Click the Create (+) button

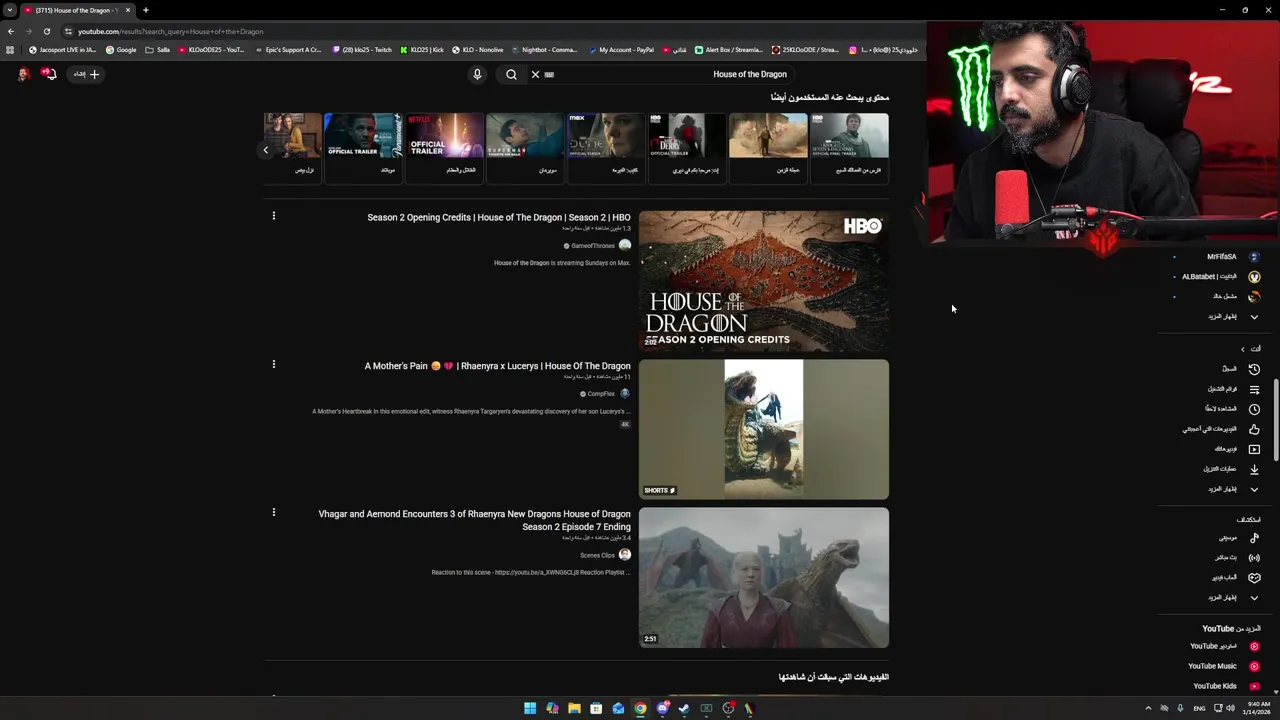click(x=87, y=74)
